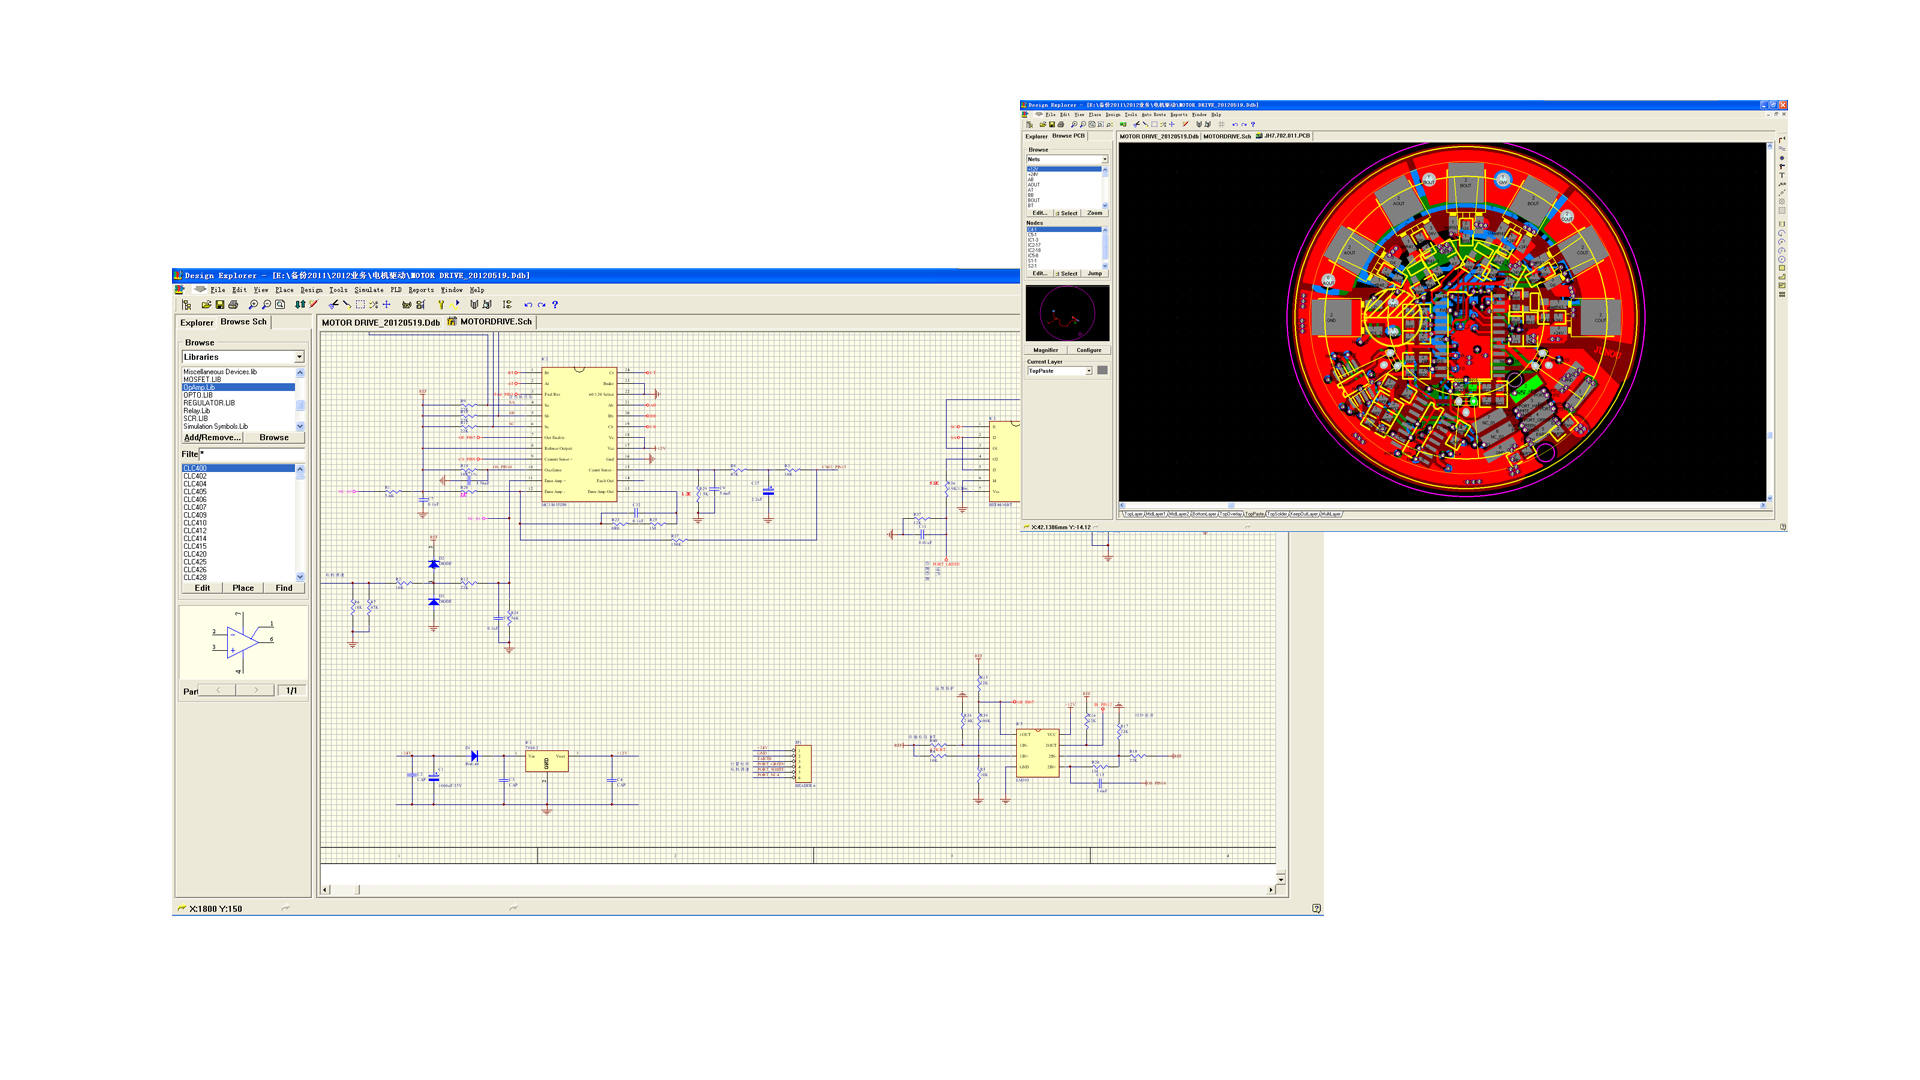Open TopPaste current layer dropdown
The height and width of the screenshot is (1080, 1920).
[x=1089, y=371]
